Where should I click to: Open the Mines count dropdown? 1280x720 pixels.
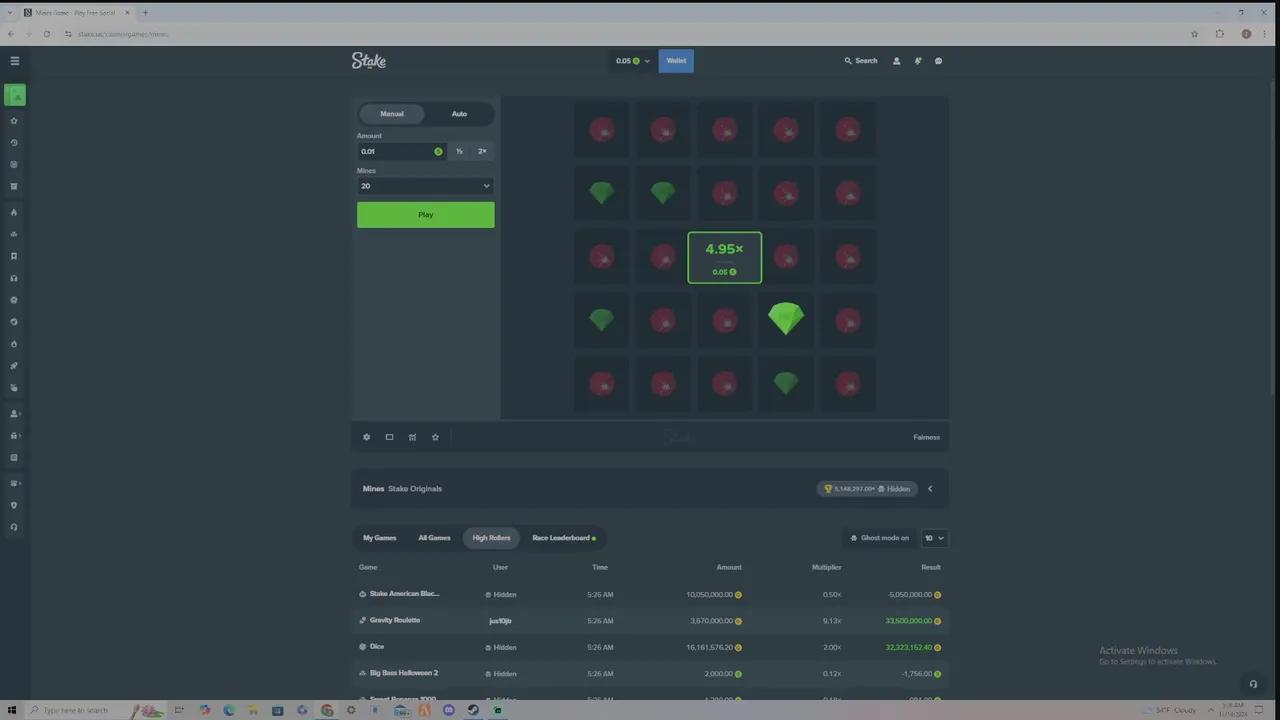[x=425, y=186]
